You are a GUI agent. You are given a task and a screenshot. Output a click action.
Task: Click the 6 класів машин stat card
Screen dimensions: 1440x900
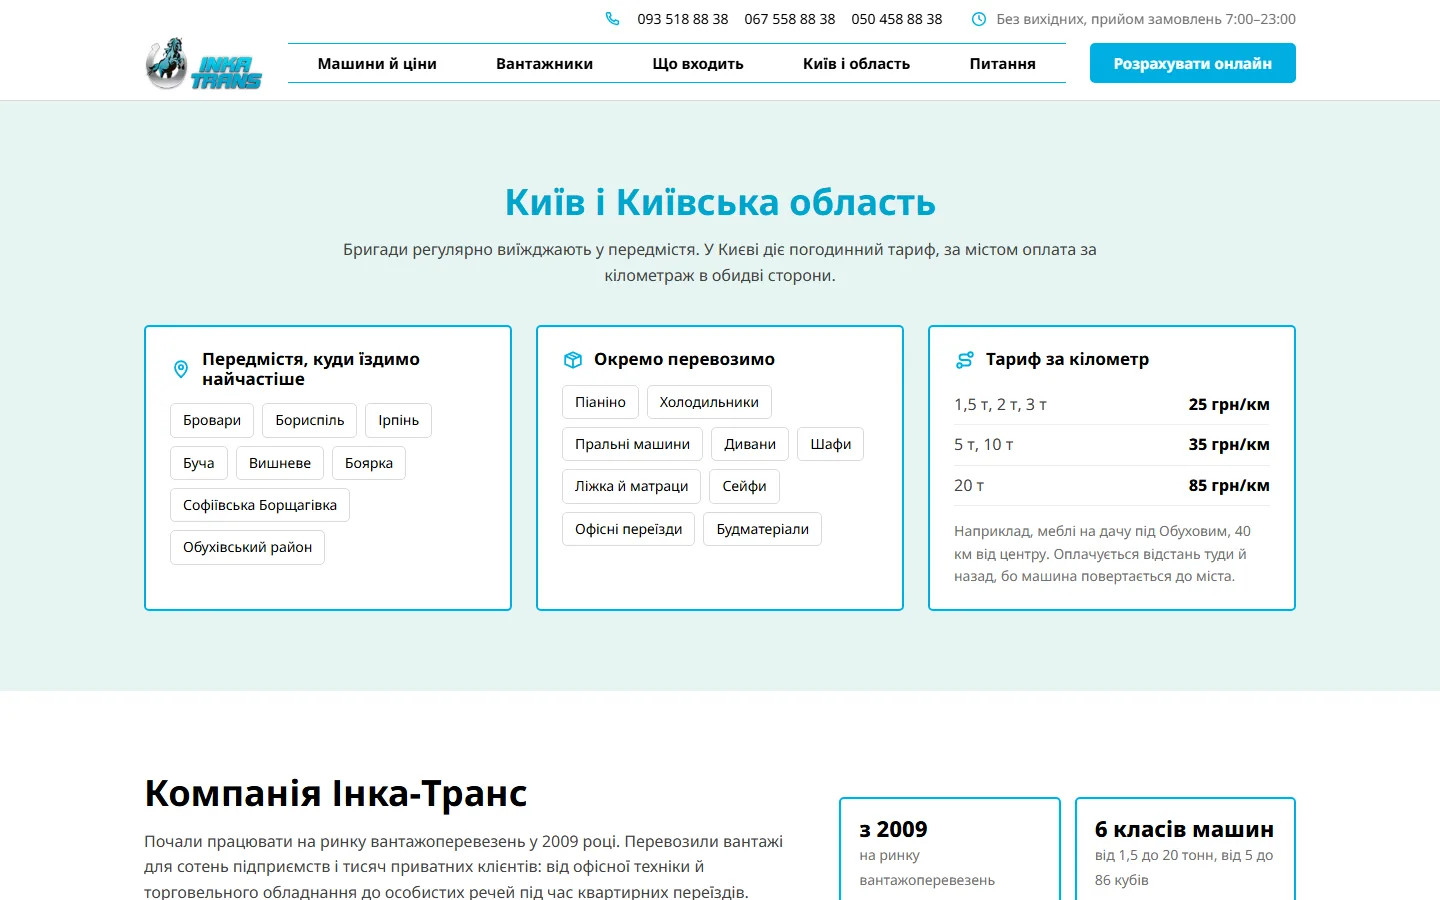(1185, 849)
